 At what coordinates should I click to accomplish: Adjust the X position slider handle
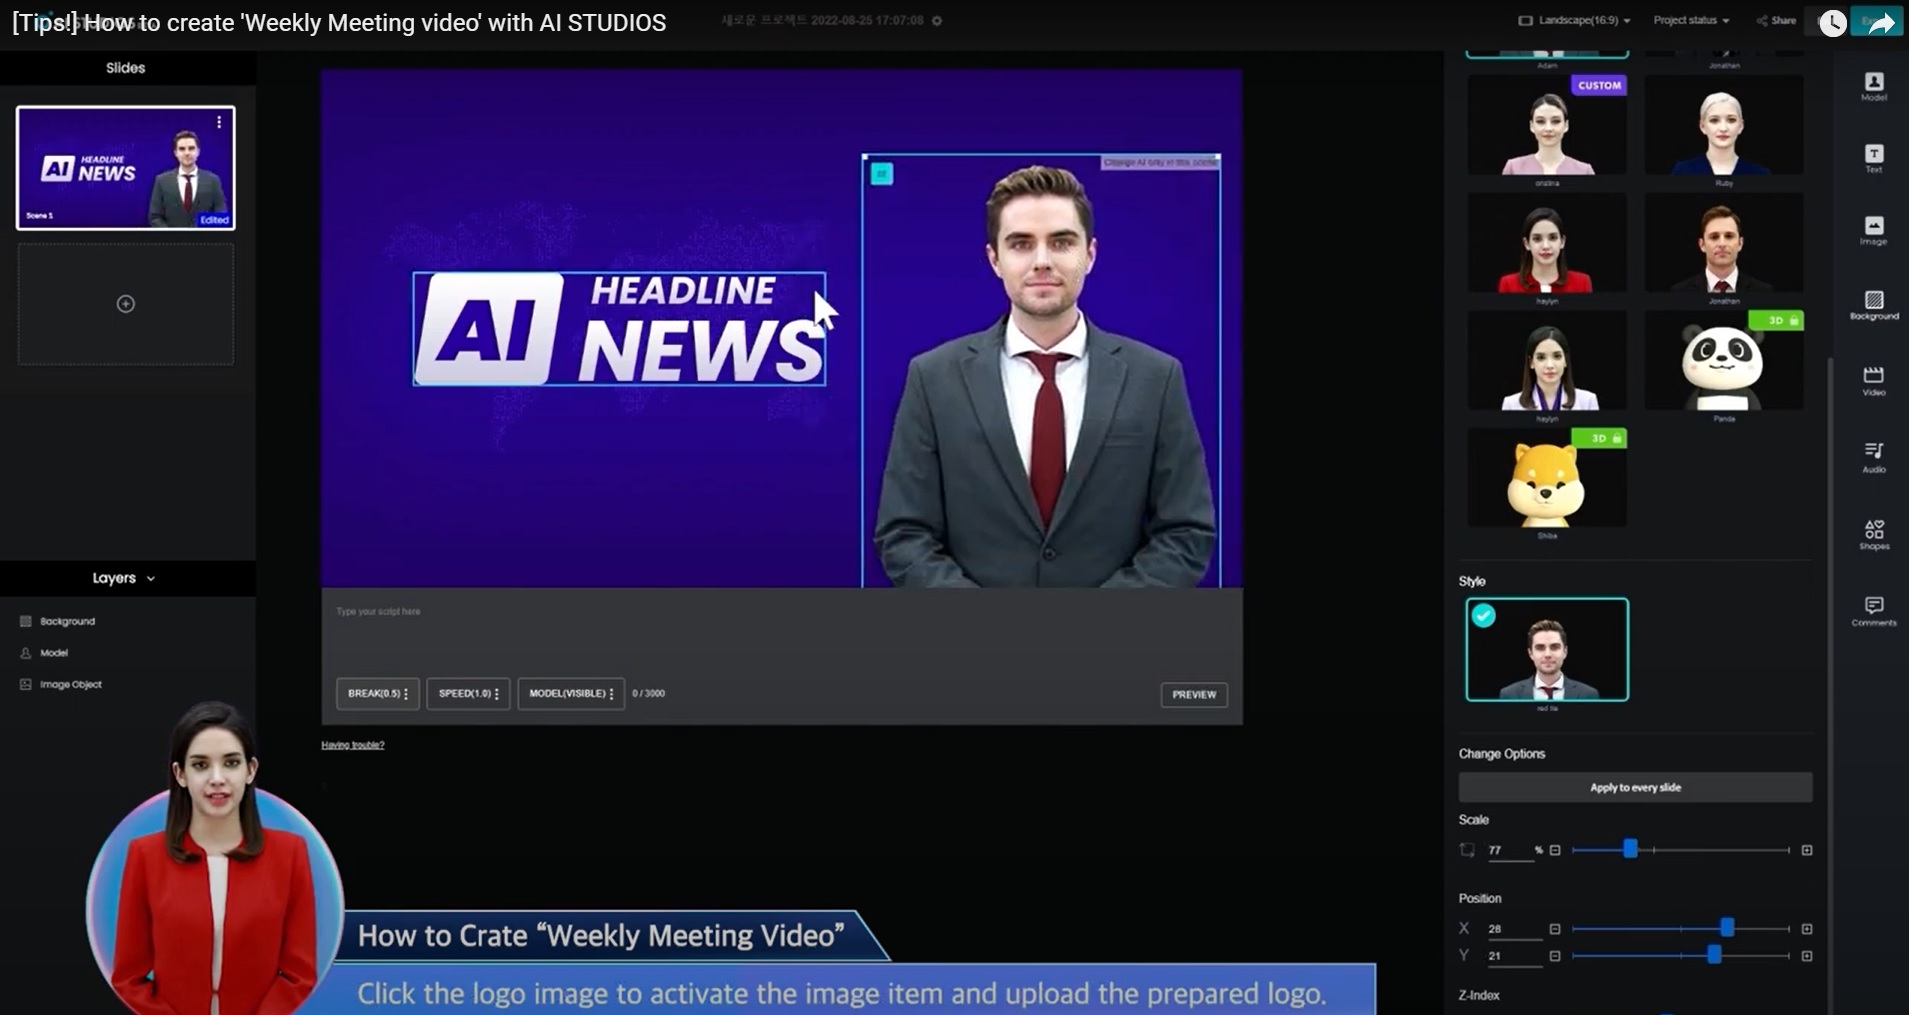coord(1727,928)
